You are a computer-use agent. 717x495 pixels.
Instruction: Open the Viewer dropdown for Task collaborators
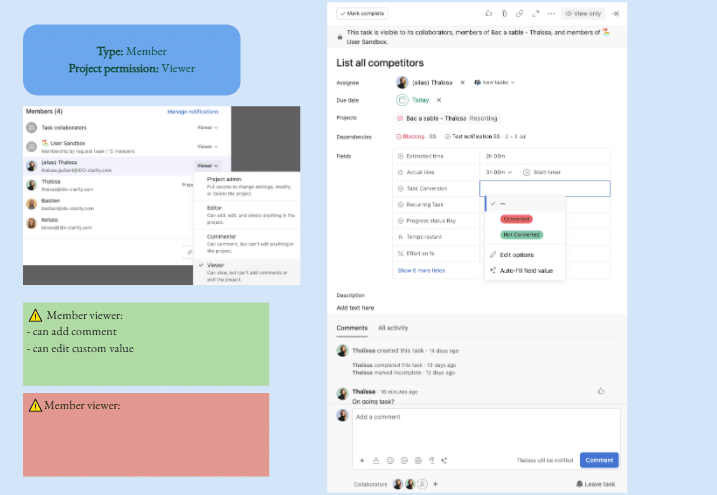(x=207, y=128)
